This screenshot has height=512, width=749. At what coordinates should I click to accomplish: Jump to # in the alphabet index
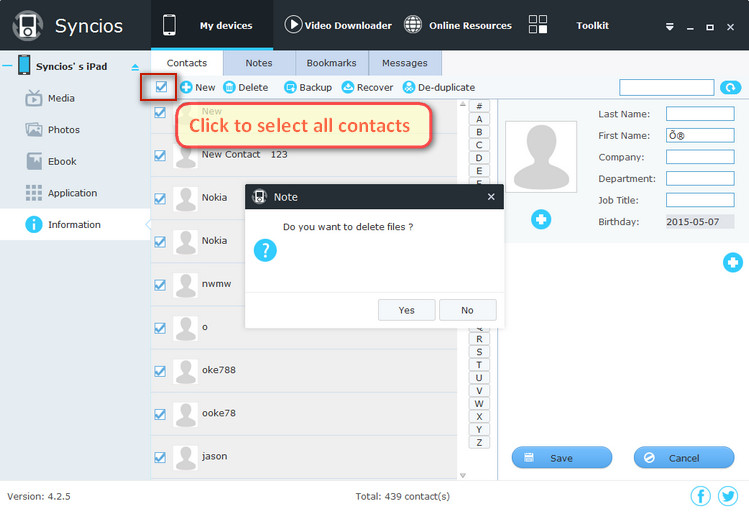pos(479,106)
